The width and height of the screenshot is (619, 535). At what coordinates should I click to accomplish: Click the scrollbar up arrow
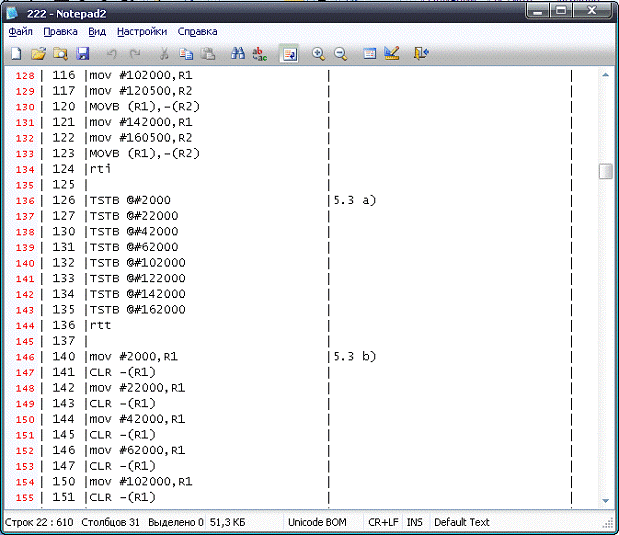[606, 75]
